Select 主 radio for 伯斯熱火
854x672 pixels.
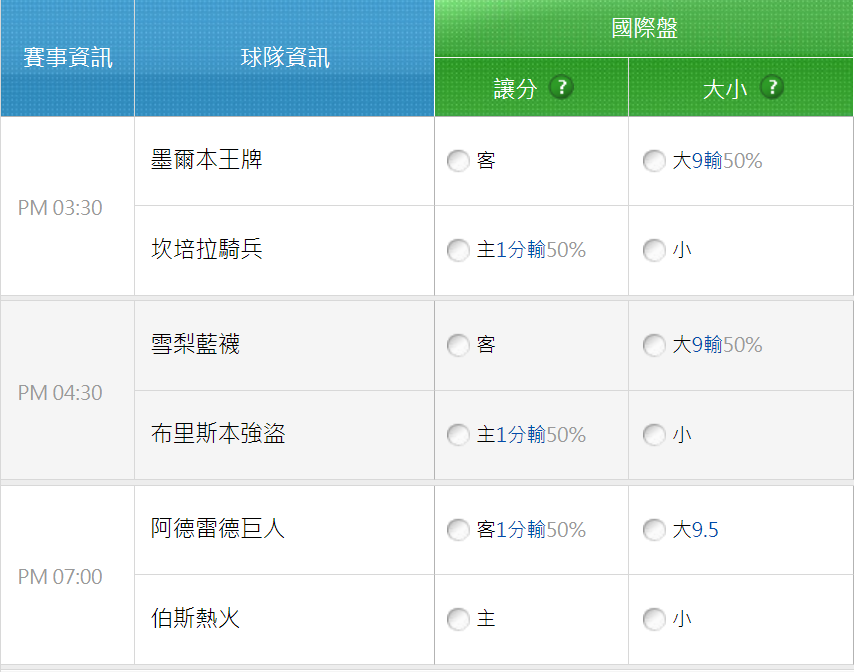[458, 619]
